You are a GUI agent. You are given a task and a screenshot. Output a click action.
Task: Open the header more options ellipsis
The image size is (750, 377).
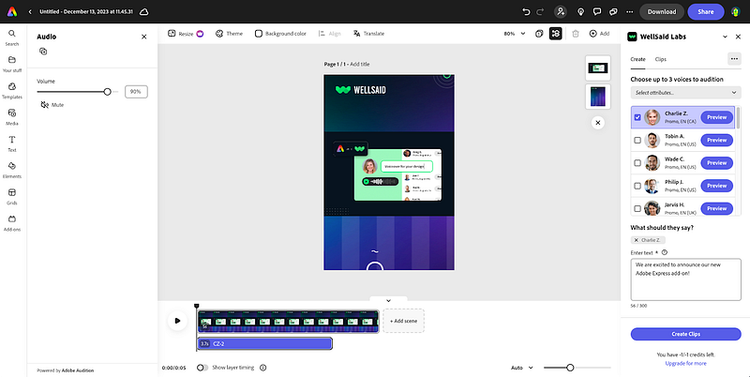(x=629, y=11)
